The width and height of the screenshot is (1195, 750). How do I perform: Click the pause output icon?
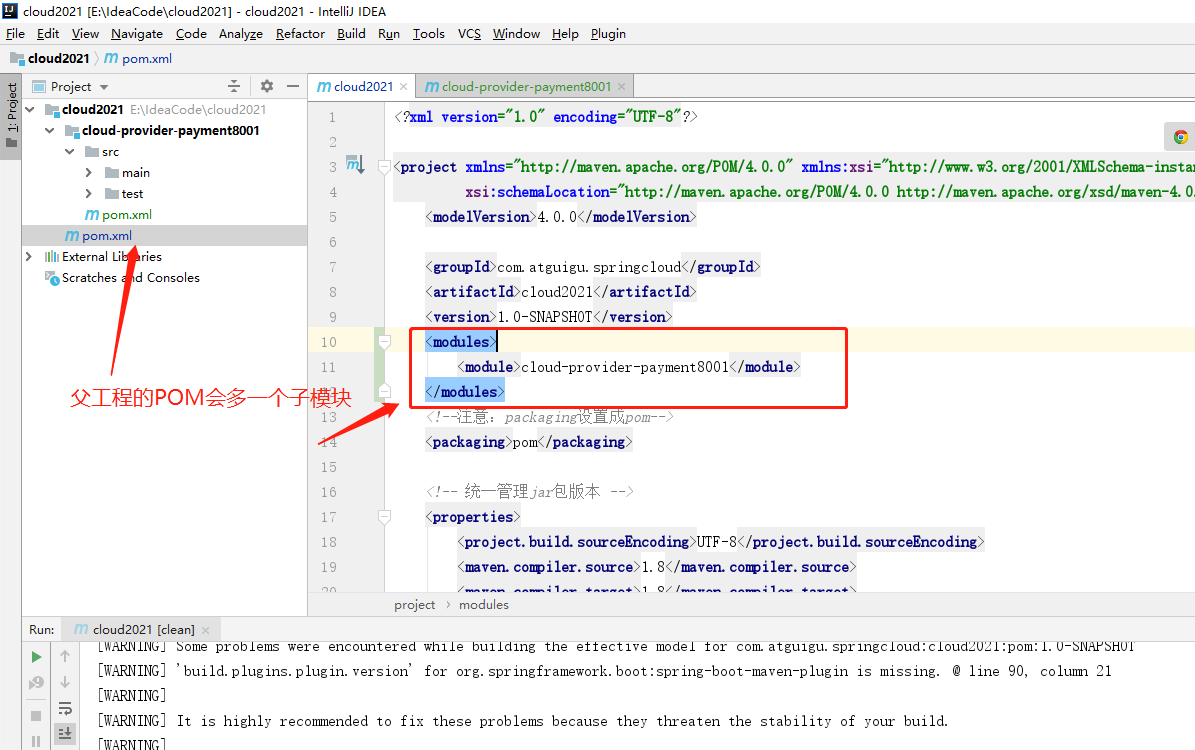pyautogui.click(x=36, y=741)
